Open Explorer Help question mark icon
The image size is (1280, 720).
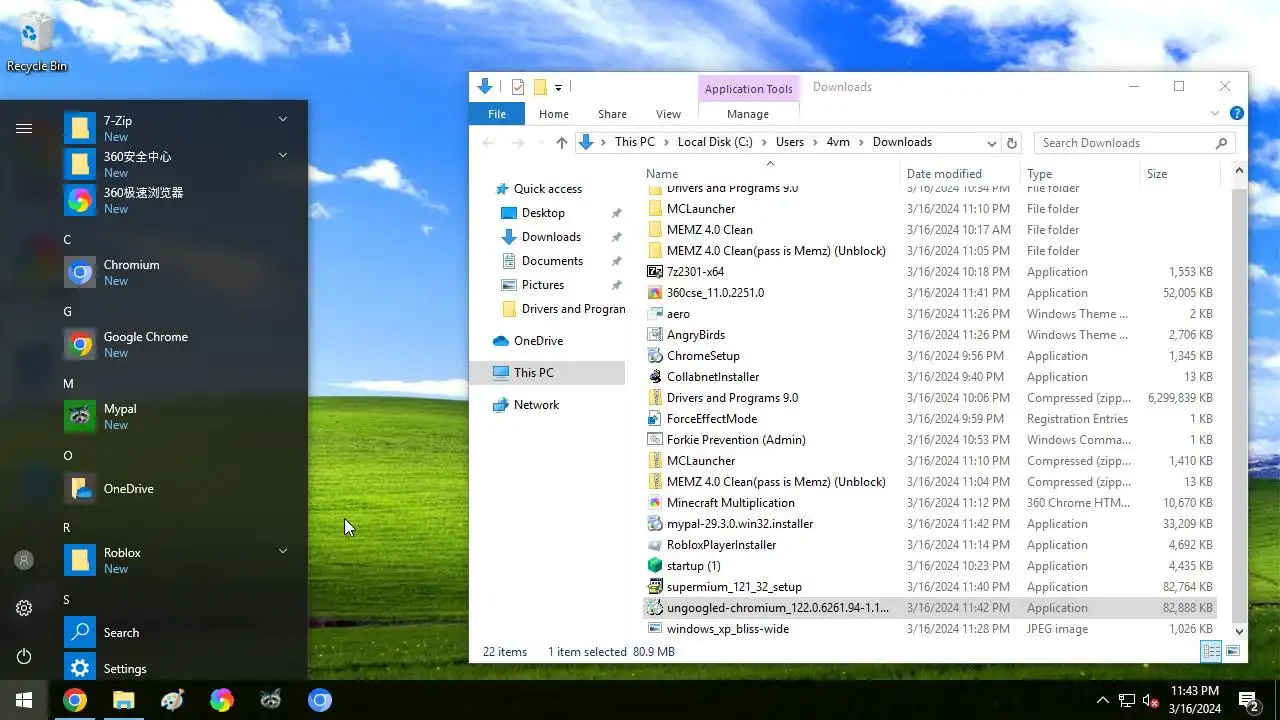pos(1237,114)
